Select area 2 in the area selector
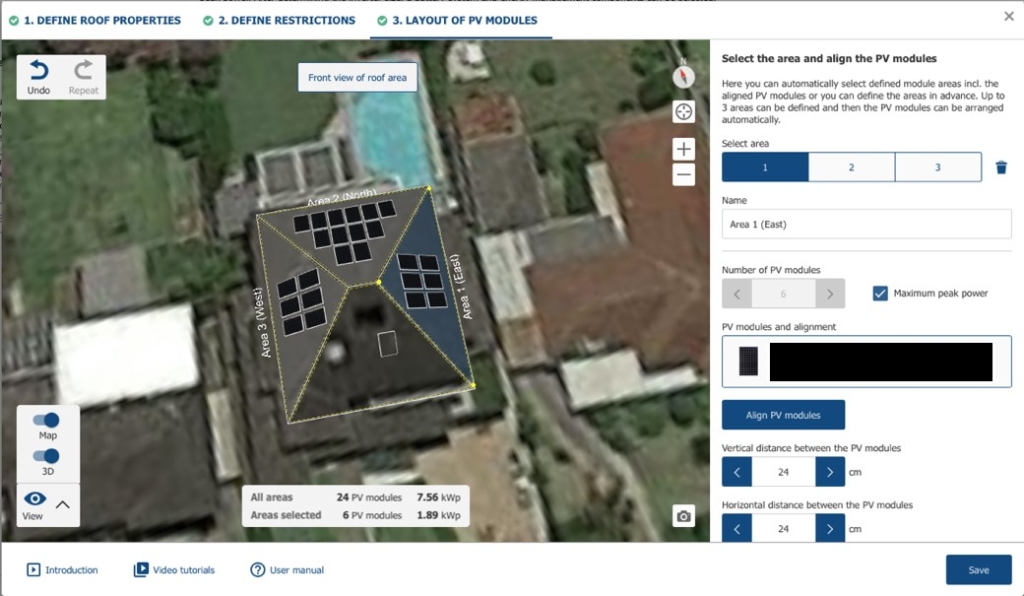This screenshot has height=596, width=1024. 851,166
